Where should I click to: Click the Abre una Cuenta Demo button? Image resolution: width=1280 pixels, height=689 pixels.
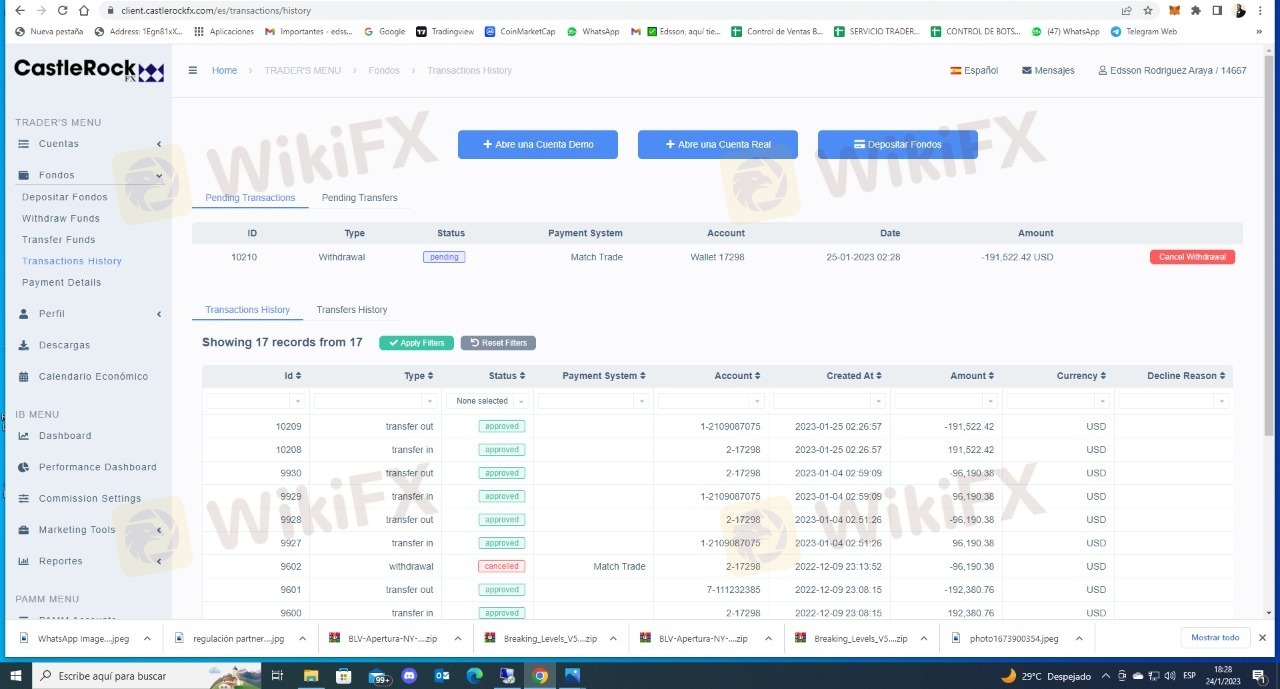click(x=538, y=144)
